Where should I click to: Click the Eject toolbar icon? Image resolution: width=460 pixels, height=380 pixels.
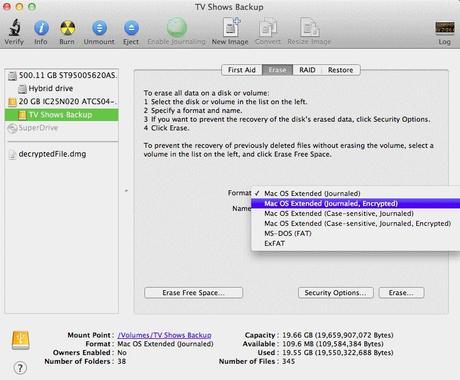(131, 28)
